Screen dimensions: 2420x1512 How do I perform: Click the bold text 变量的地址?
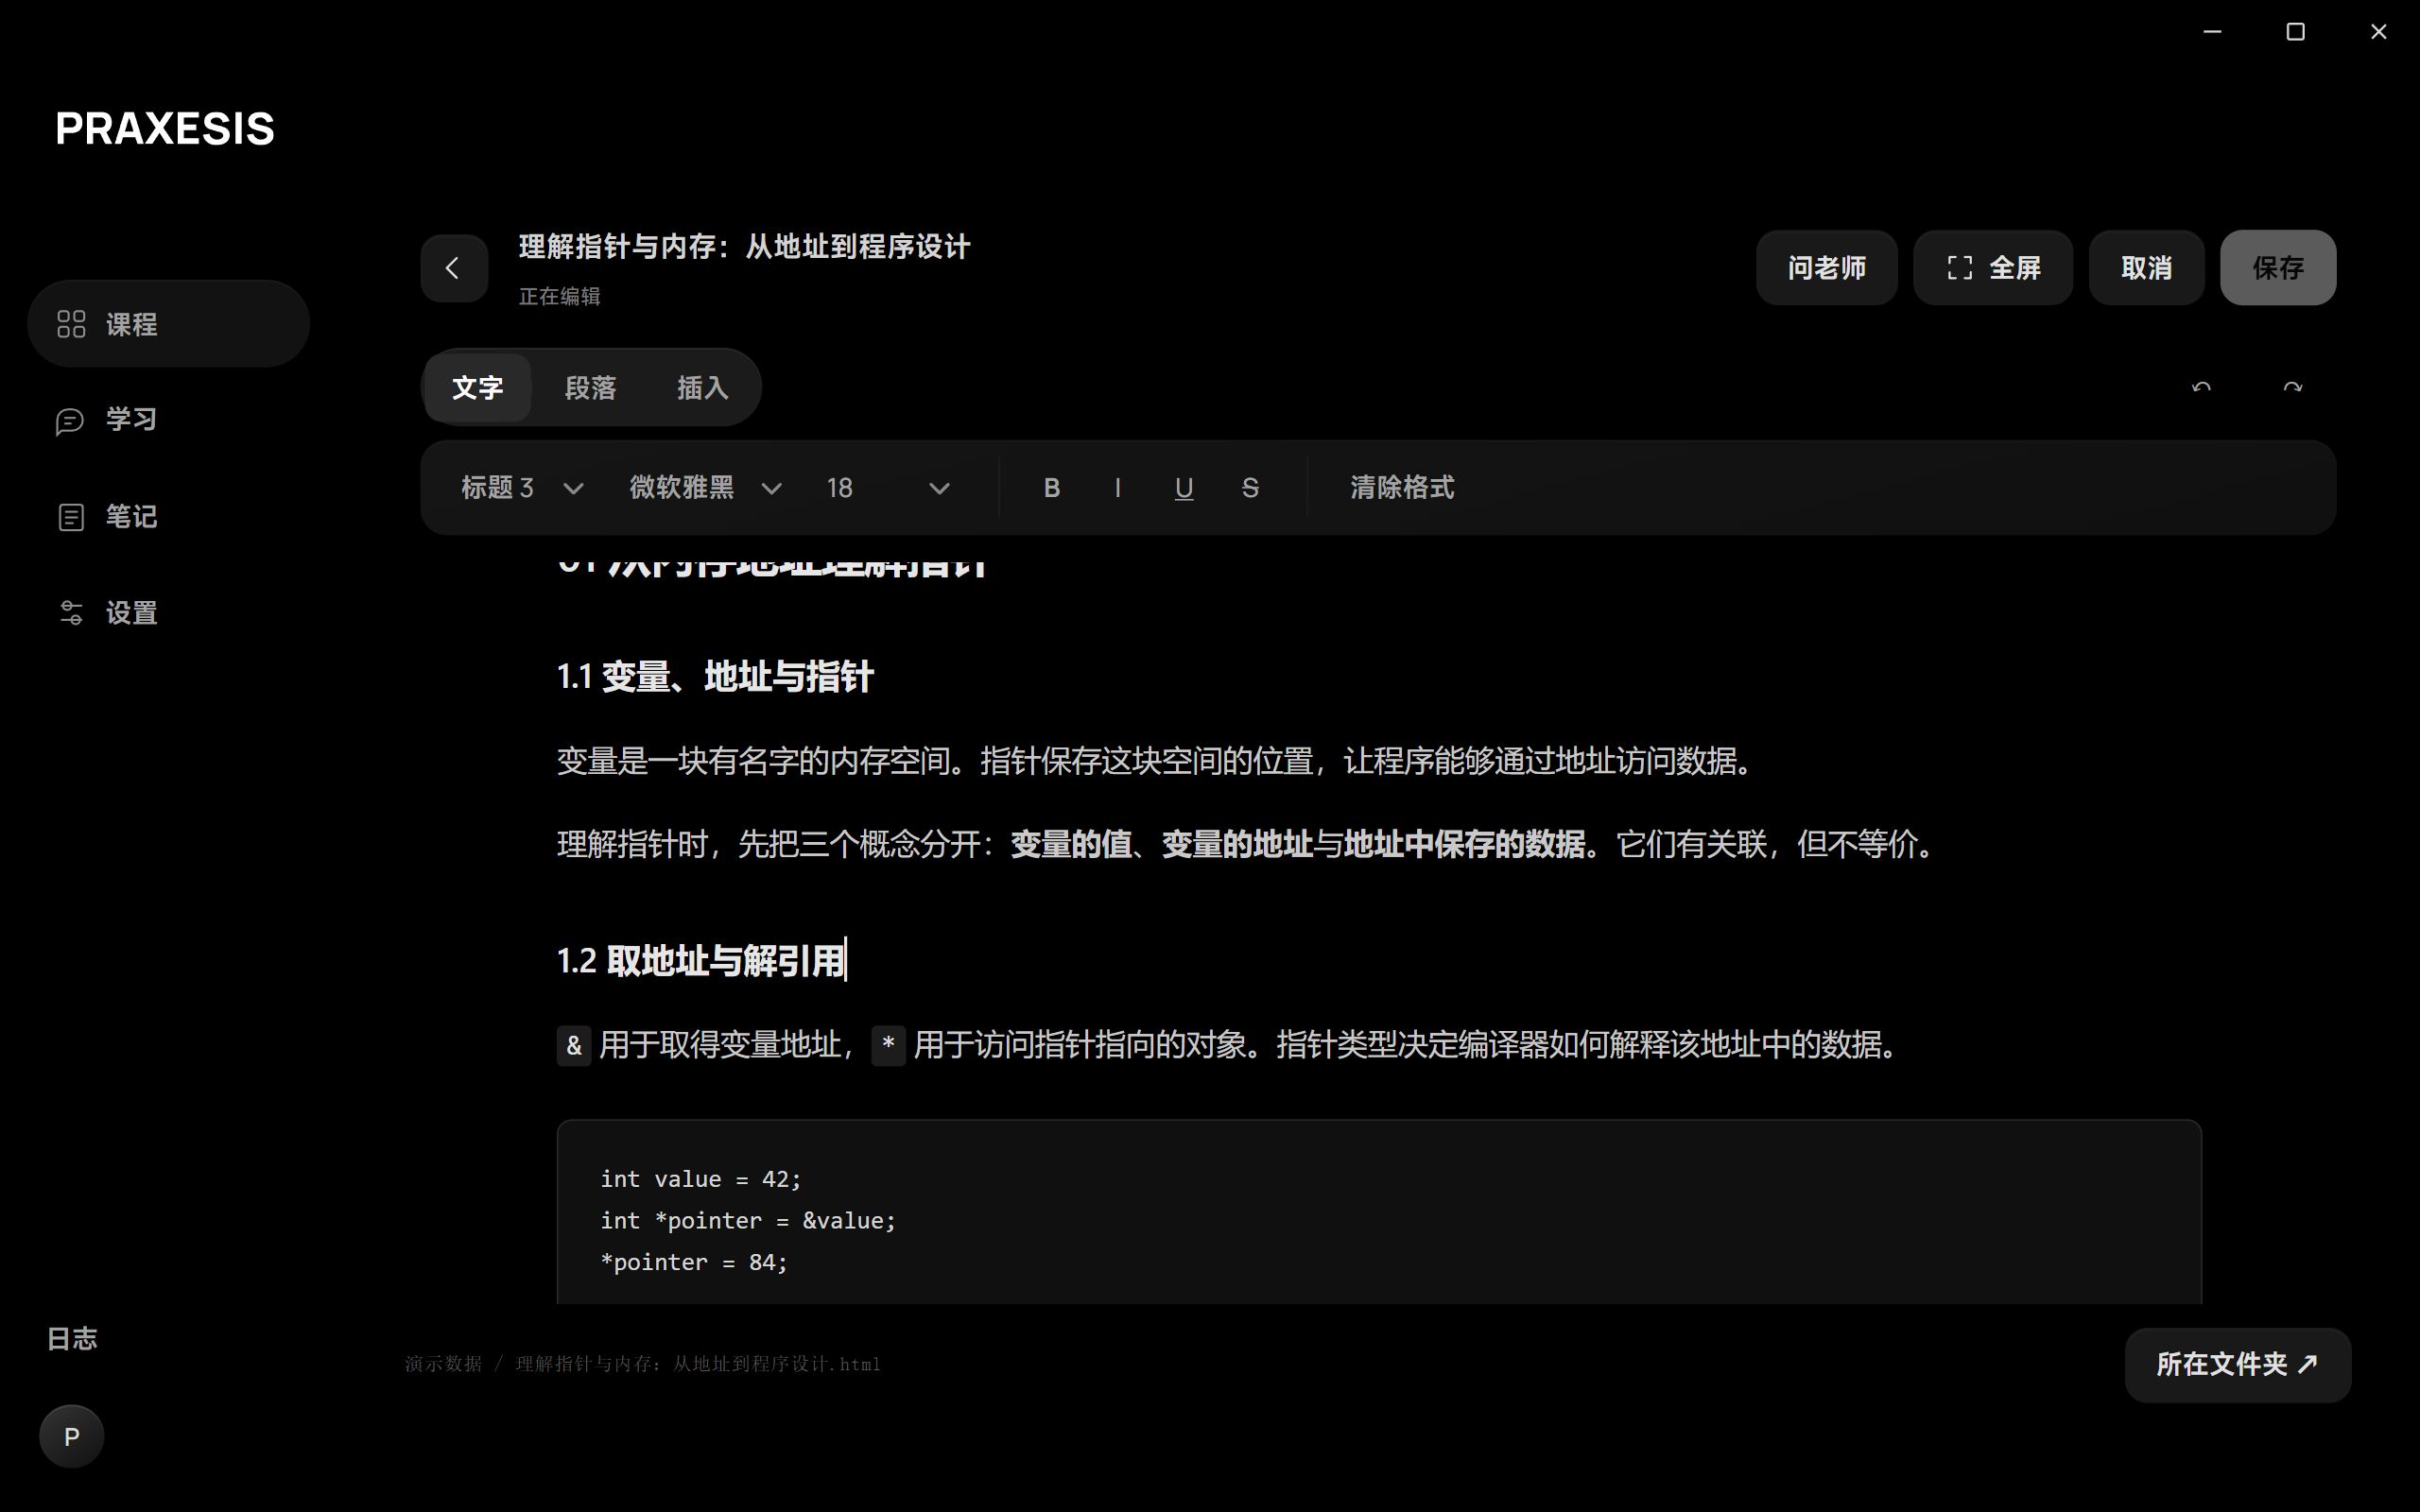click(1237, 844)
